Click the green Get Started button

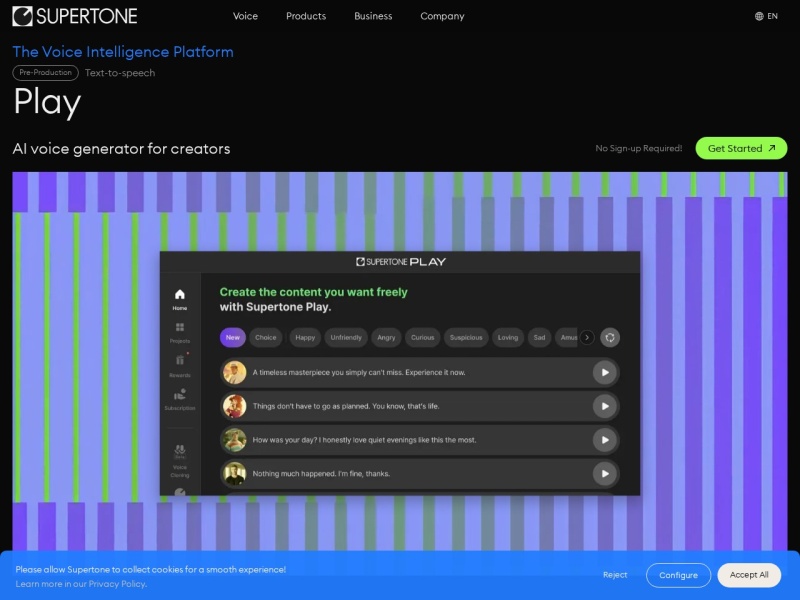(x=741, y=148)
